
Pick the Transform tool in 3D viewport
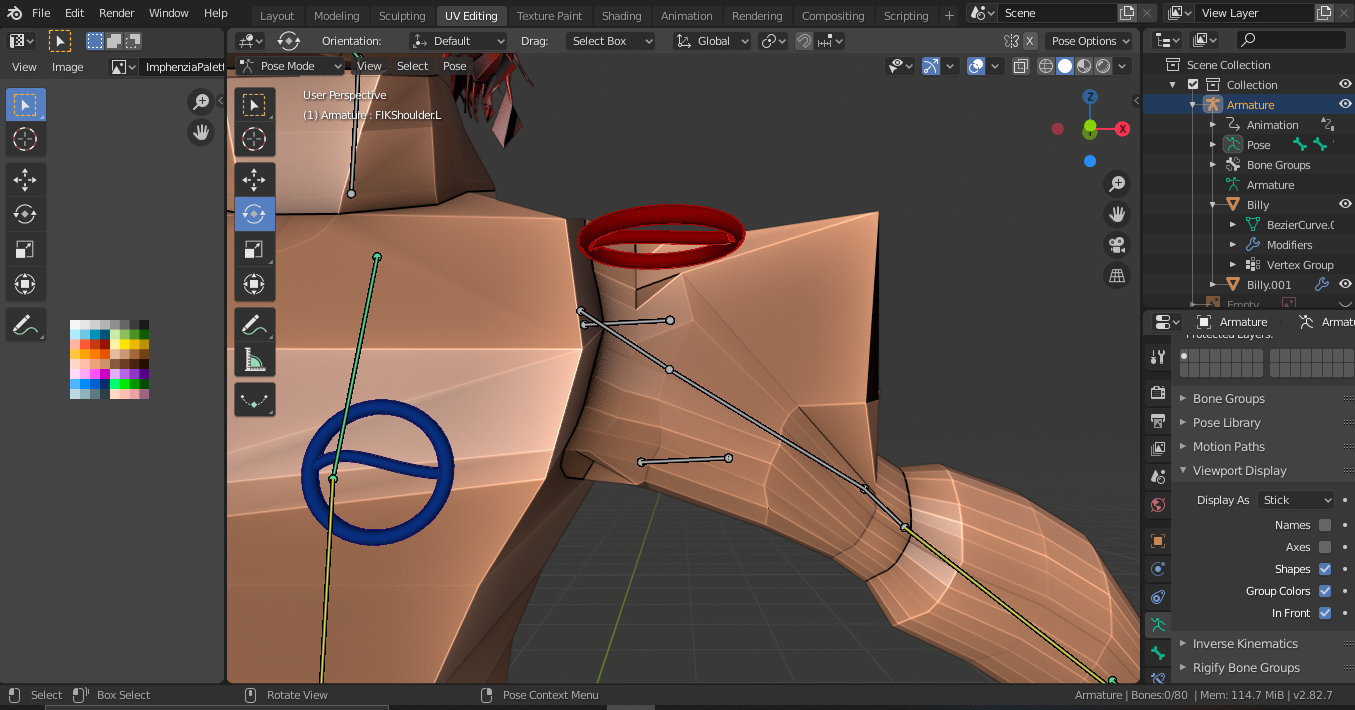(254, 284)
